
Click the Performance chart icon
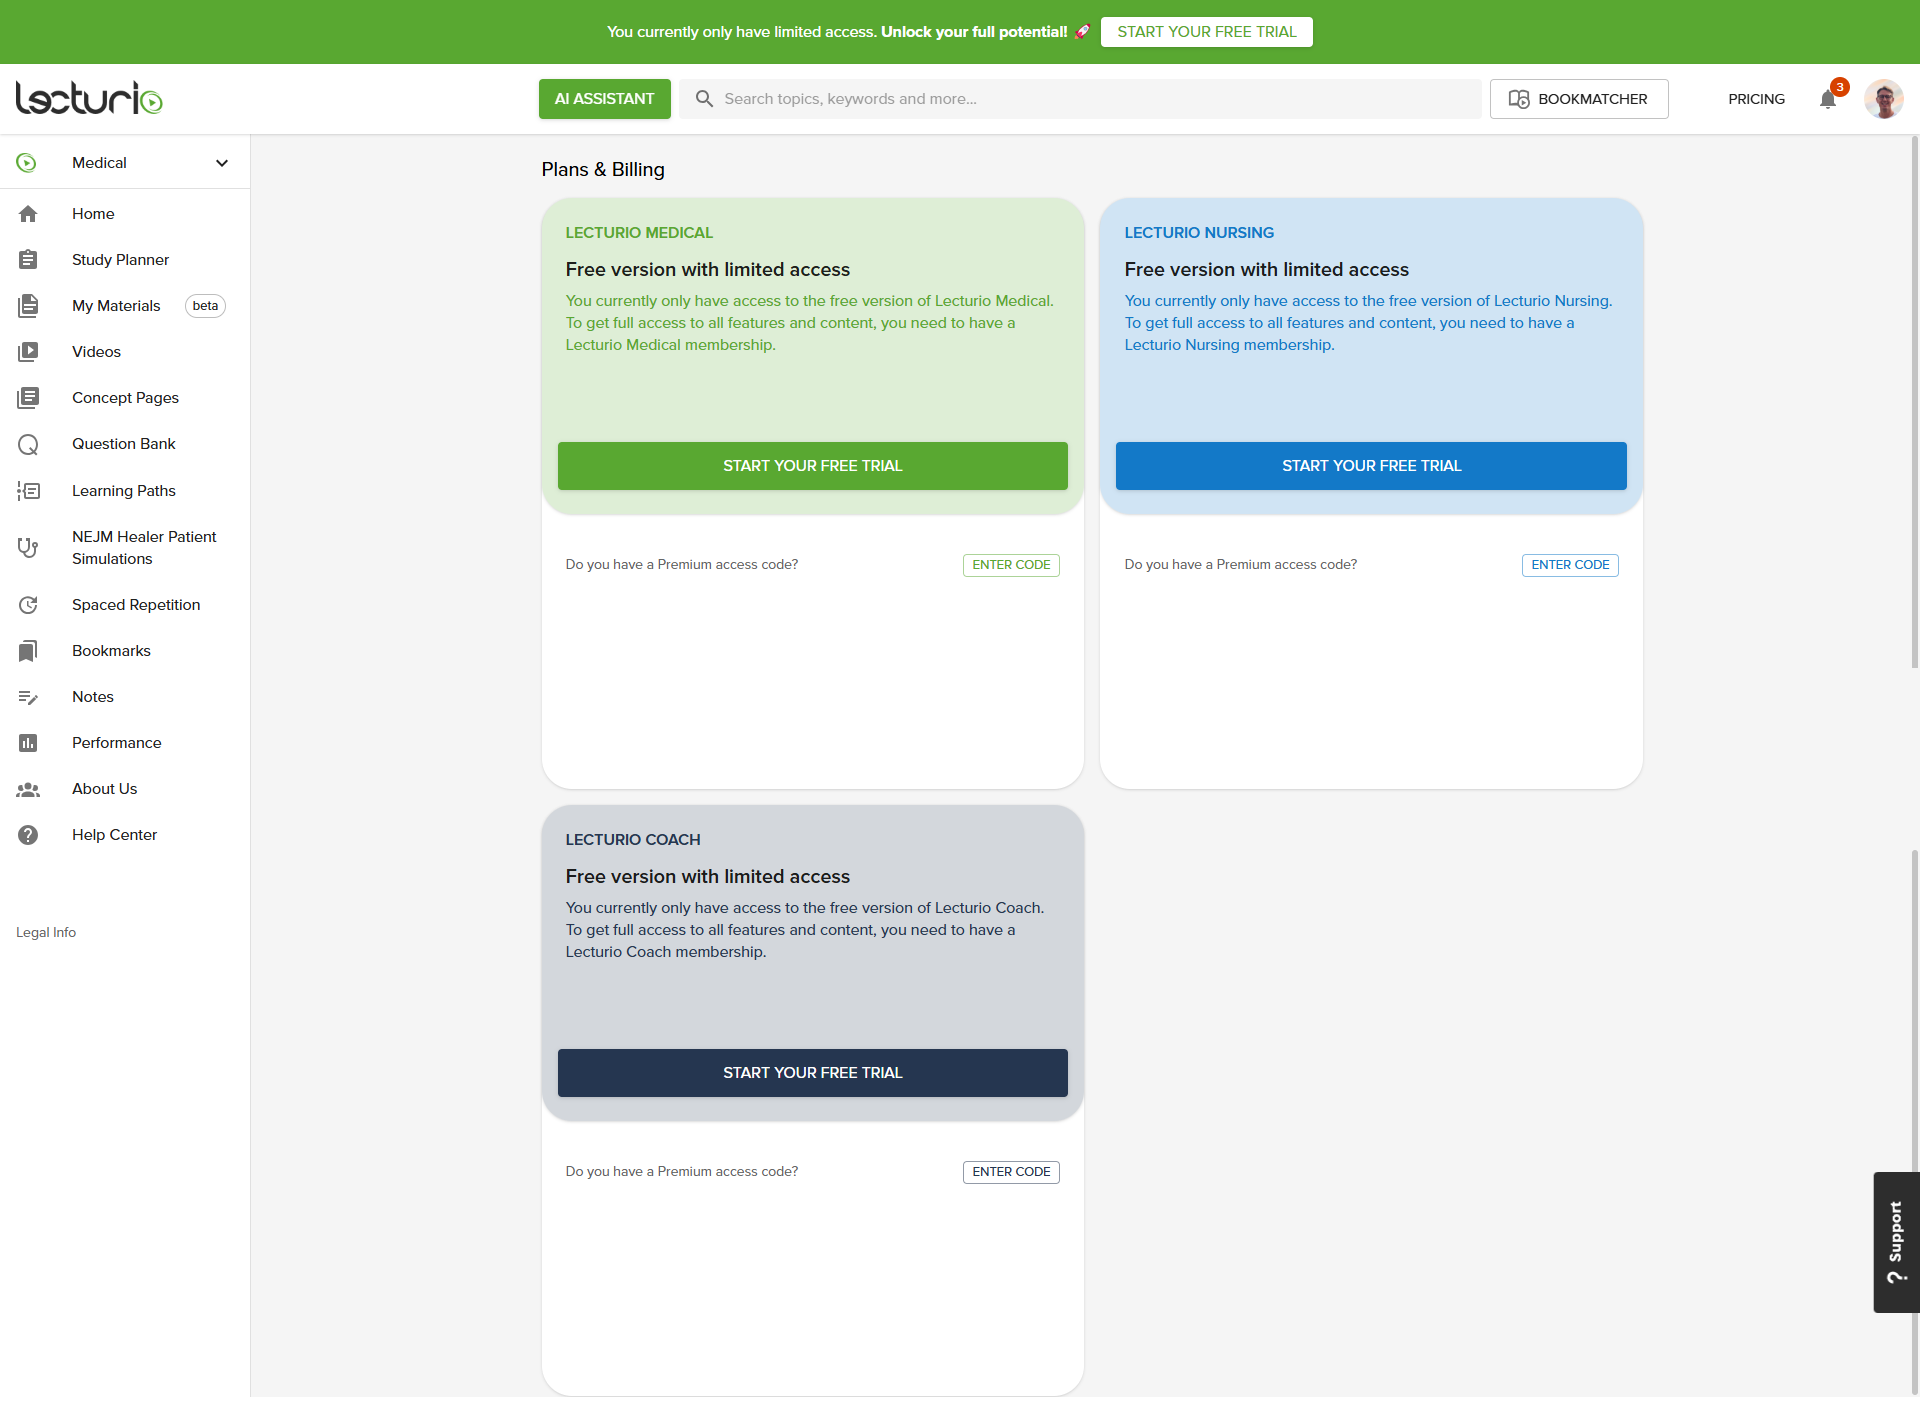coord(28,743)
